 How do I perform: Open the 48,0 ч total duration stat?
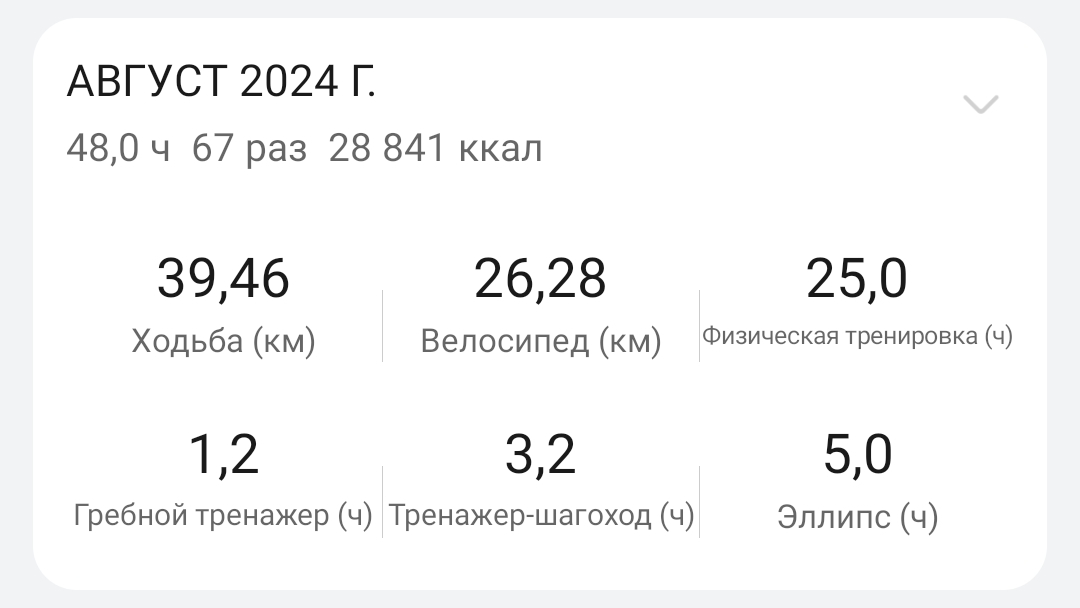118,147
